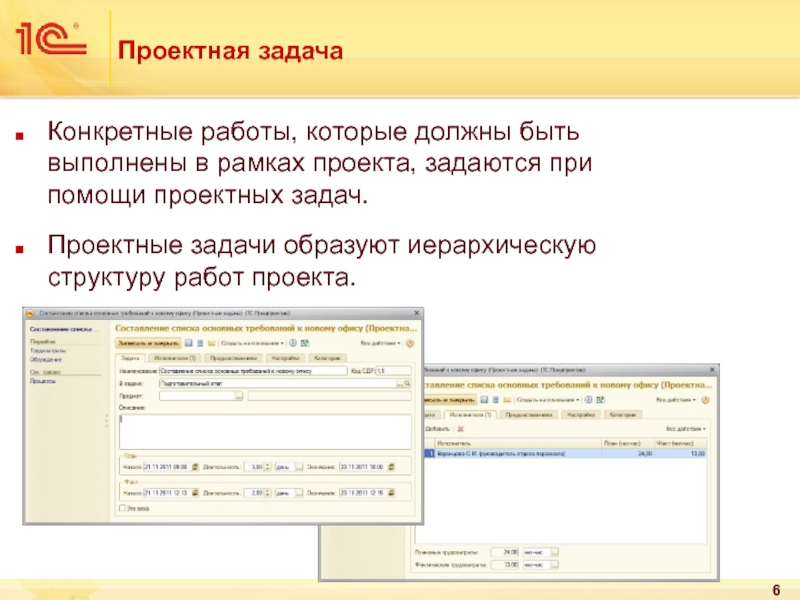Open Все действия dropdown in front window
800x600 pixels.
pyautogui.click(x=381, y=343)
